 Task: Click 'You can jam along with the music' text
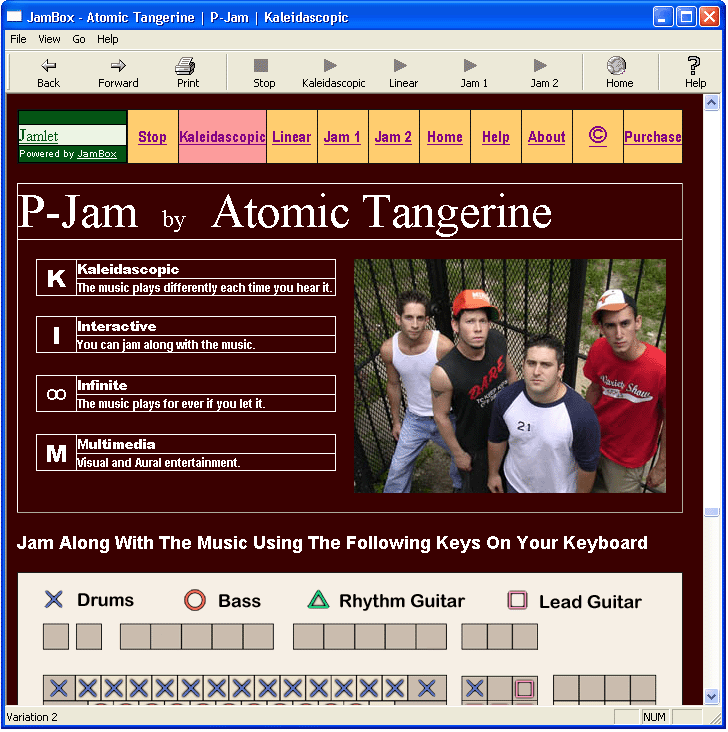[166, 345]
